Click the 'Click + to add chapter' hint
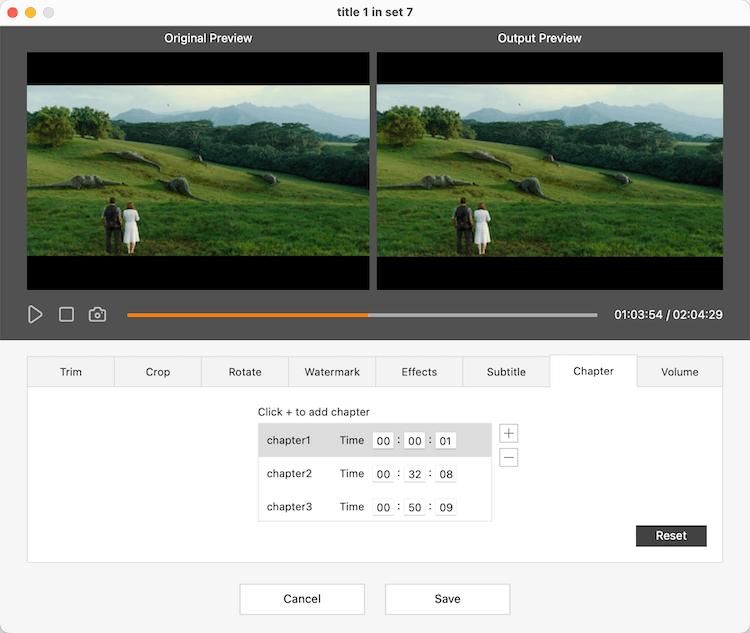This screenshot has width=750, height=633. [x=314, y=412]
